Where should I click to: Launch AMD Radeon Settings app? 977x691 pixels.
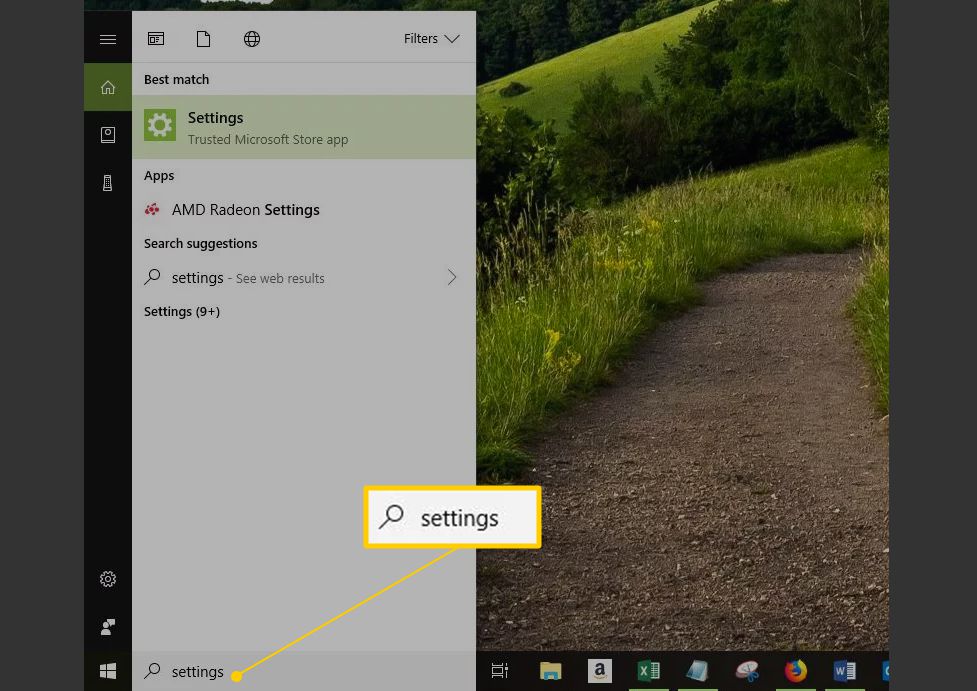tap(246, 210)
